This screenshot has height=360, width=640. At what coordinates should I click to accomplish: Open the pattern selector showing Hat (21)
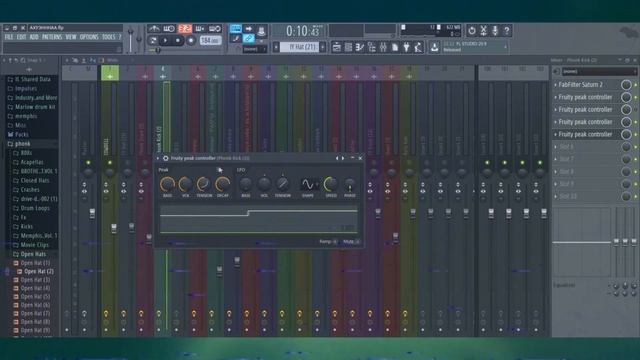point(300,47)
